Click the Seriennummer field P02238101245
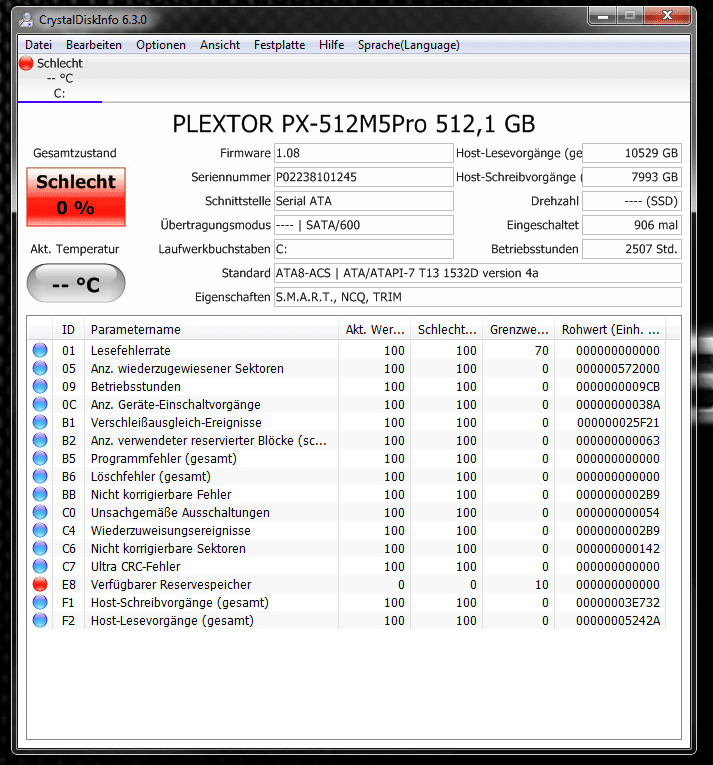 (x=364, y=177)
